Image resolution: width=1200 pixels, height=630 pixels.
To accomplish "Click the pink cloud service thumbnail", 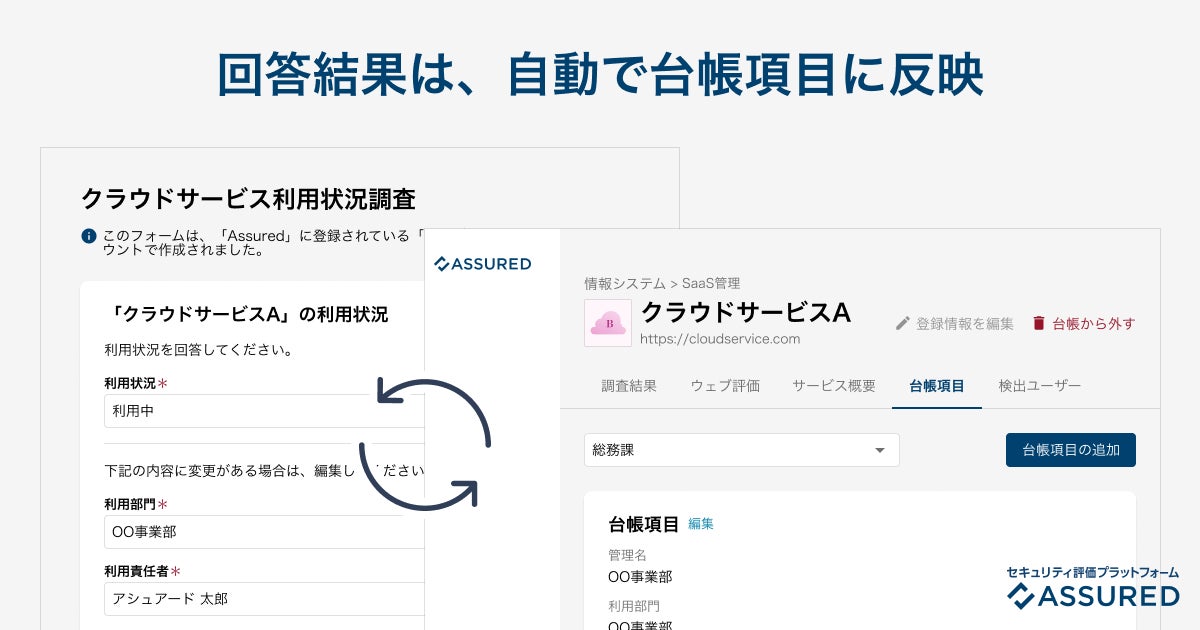I will [608, 323].
